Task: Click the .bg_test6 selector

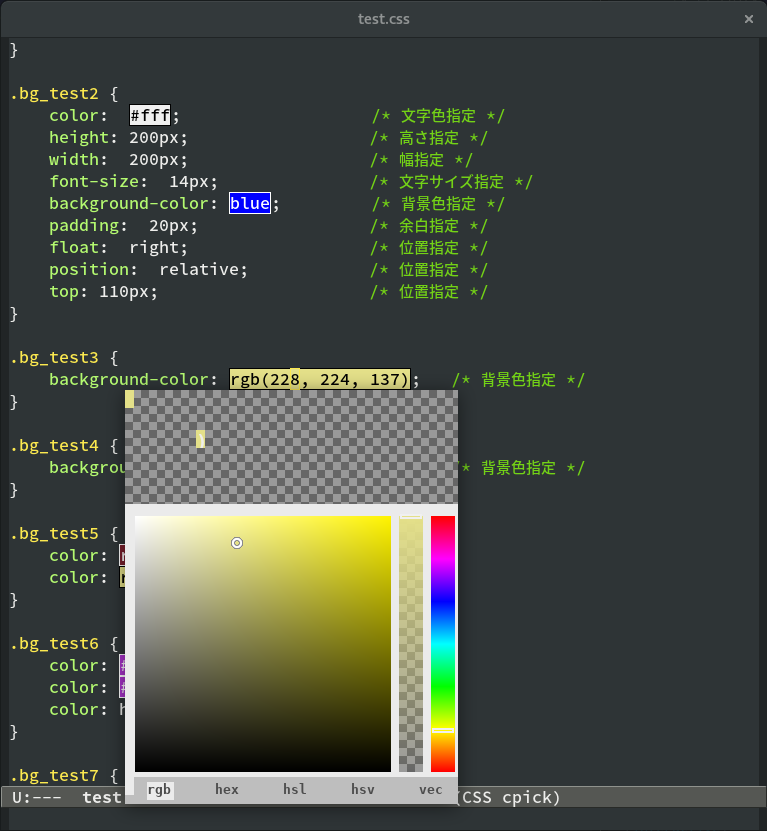Action: tap(54, 643)
